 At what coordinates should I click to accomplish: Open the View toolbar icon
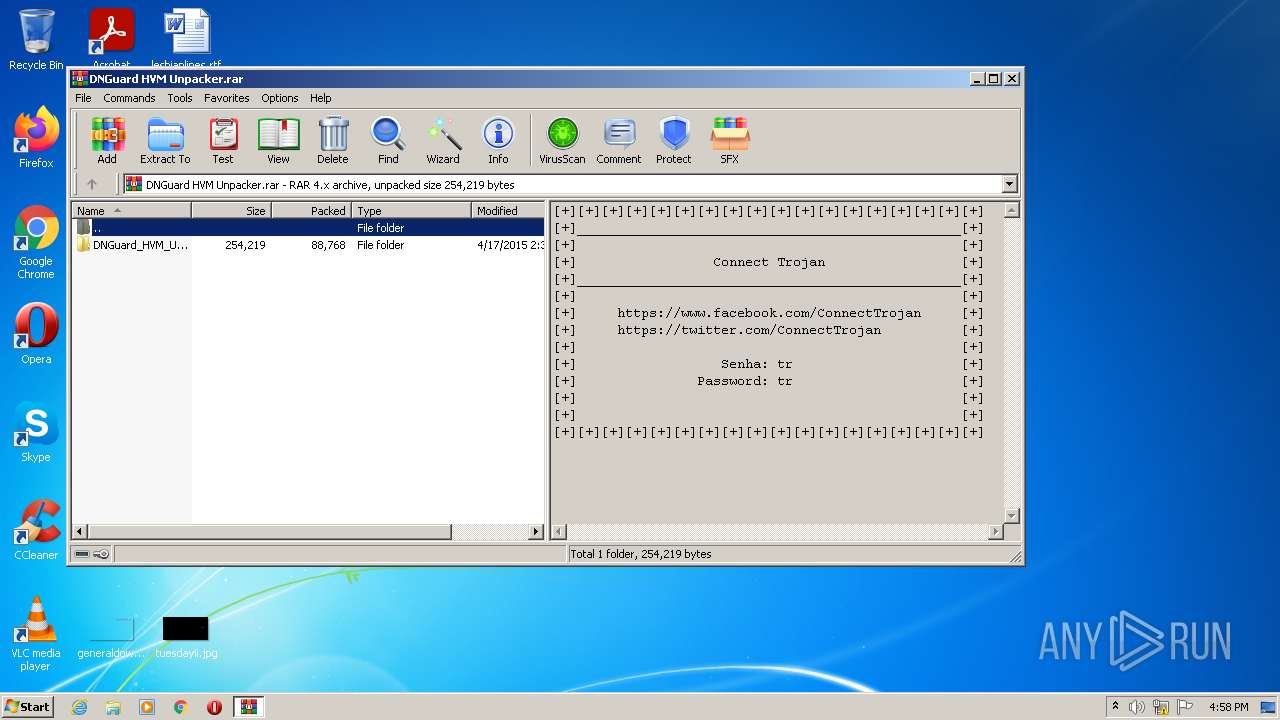pos(278,140)
